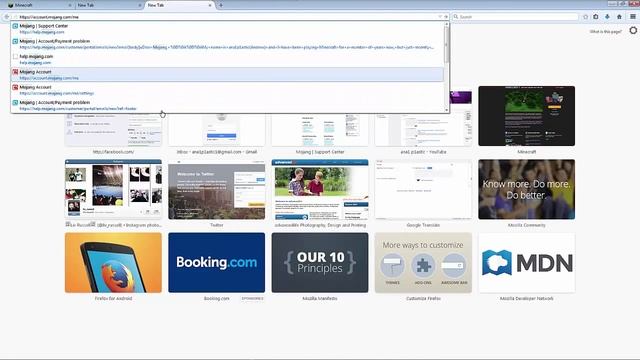Open a new tab with plus button
Screen dimensions: 640x360
(x=221, y=5)
